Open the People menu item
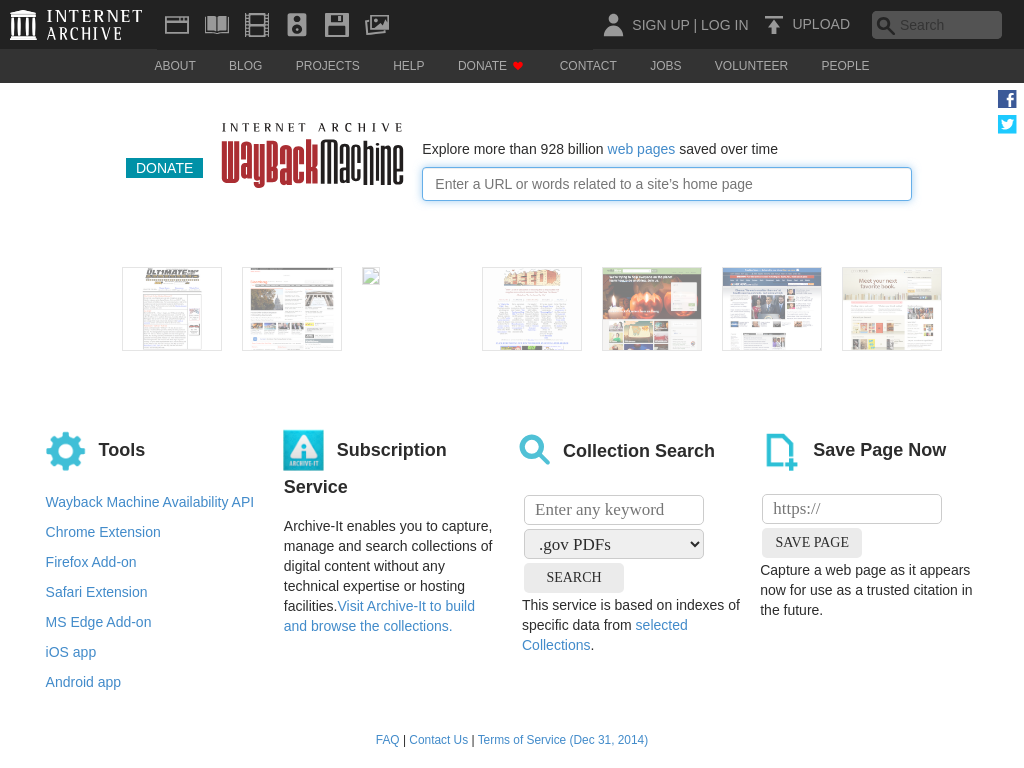The width and height of the screenshot is (1024, 768). pos(845,66)
